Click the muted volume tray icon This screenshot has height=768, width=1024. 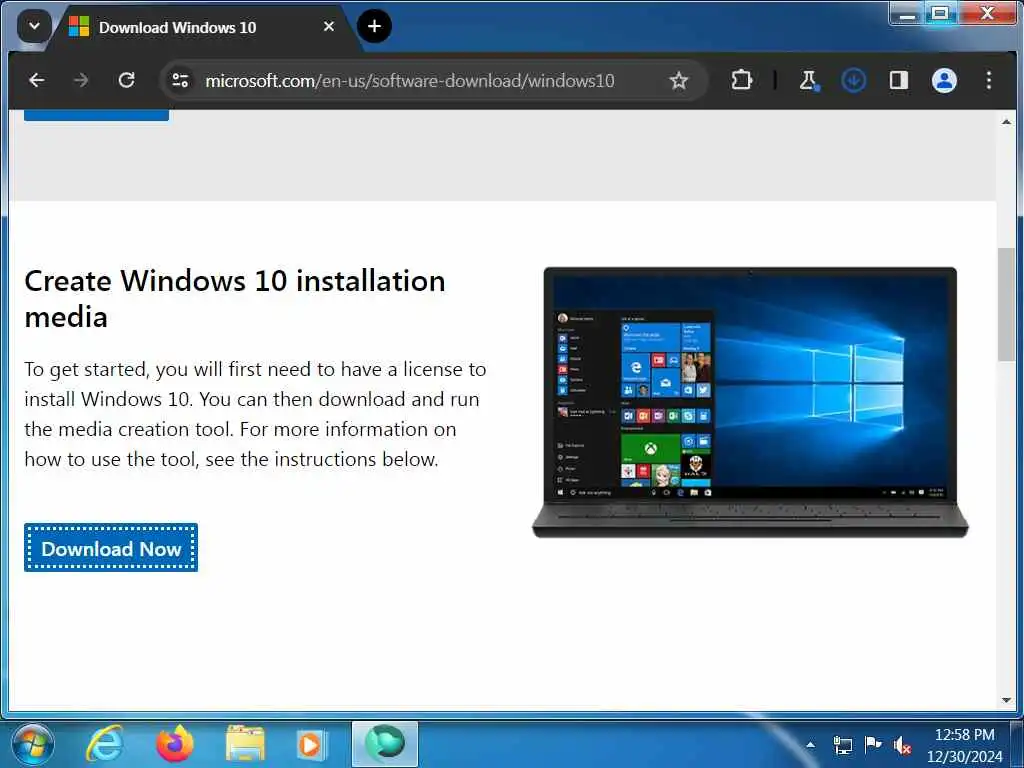pos(903,744)
